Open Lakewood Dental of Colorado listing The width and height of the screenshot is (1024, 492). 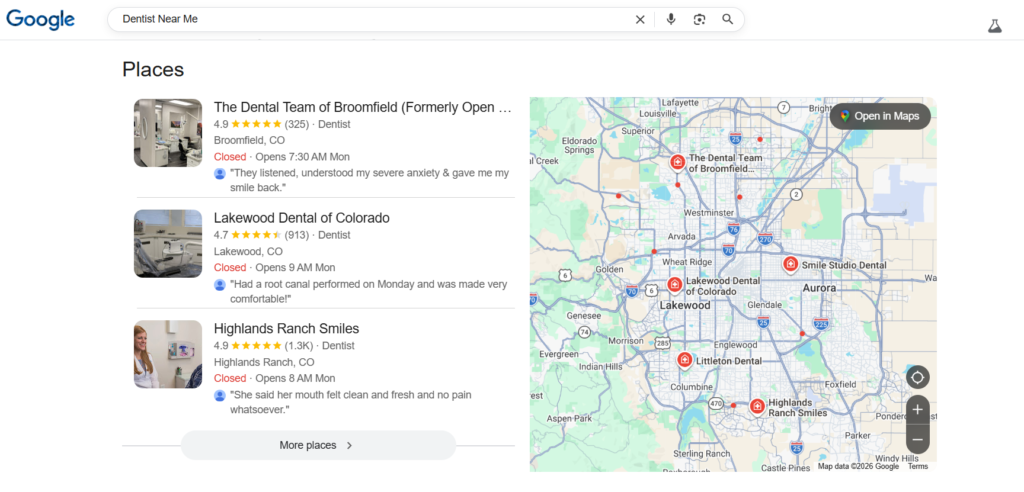click(x=301, y=218)
